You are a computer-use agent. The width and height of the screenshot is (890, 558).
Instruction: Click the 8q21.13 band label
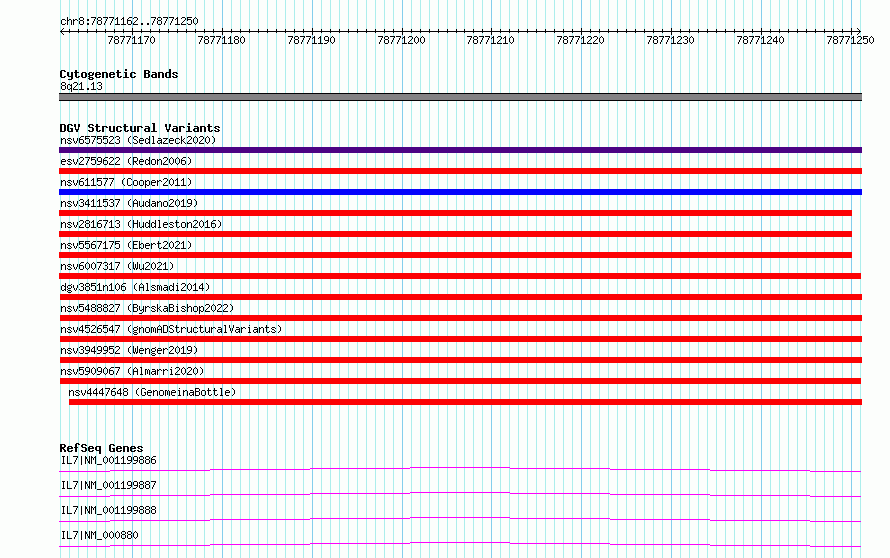coord(81,86)
